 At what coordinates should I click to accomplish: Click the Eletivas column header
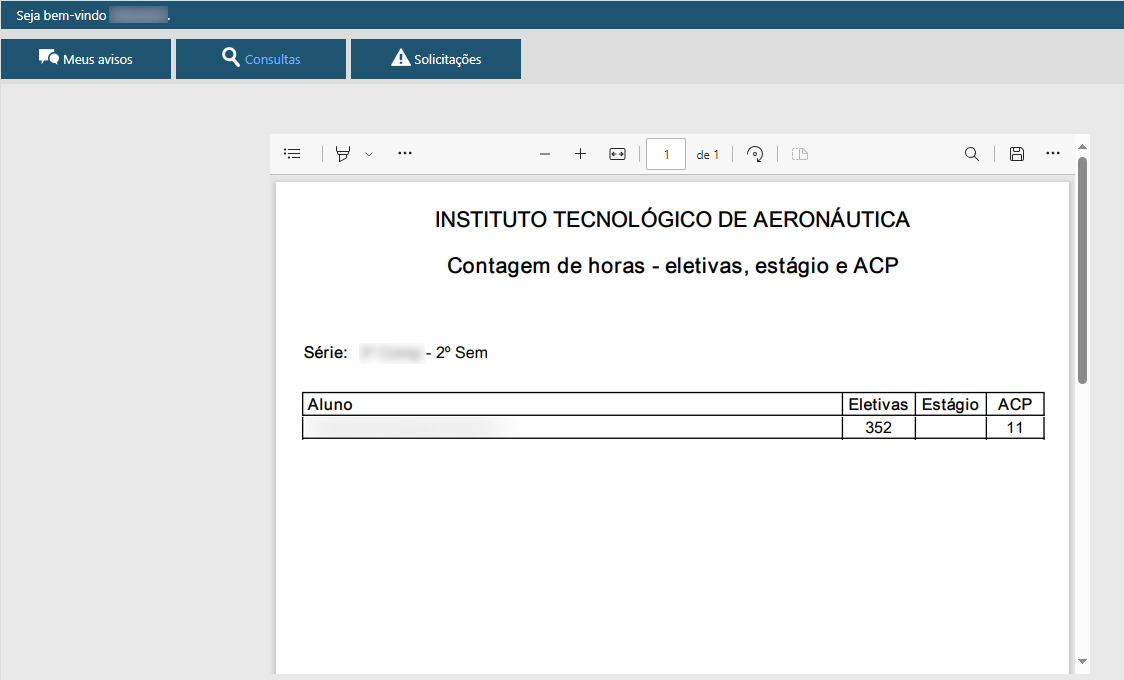(878, 404)
